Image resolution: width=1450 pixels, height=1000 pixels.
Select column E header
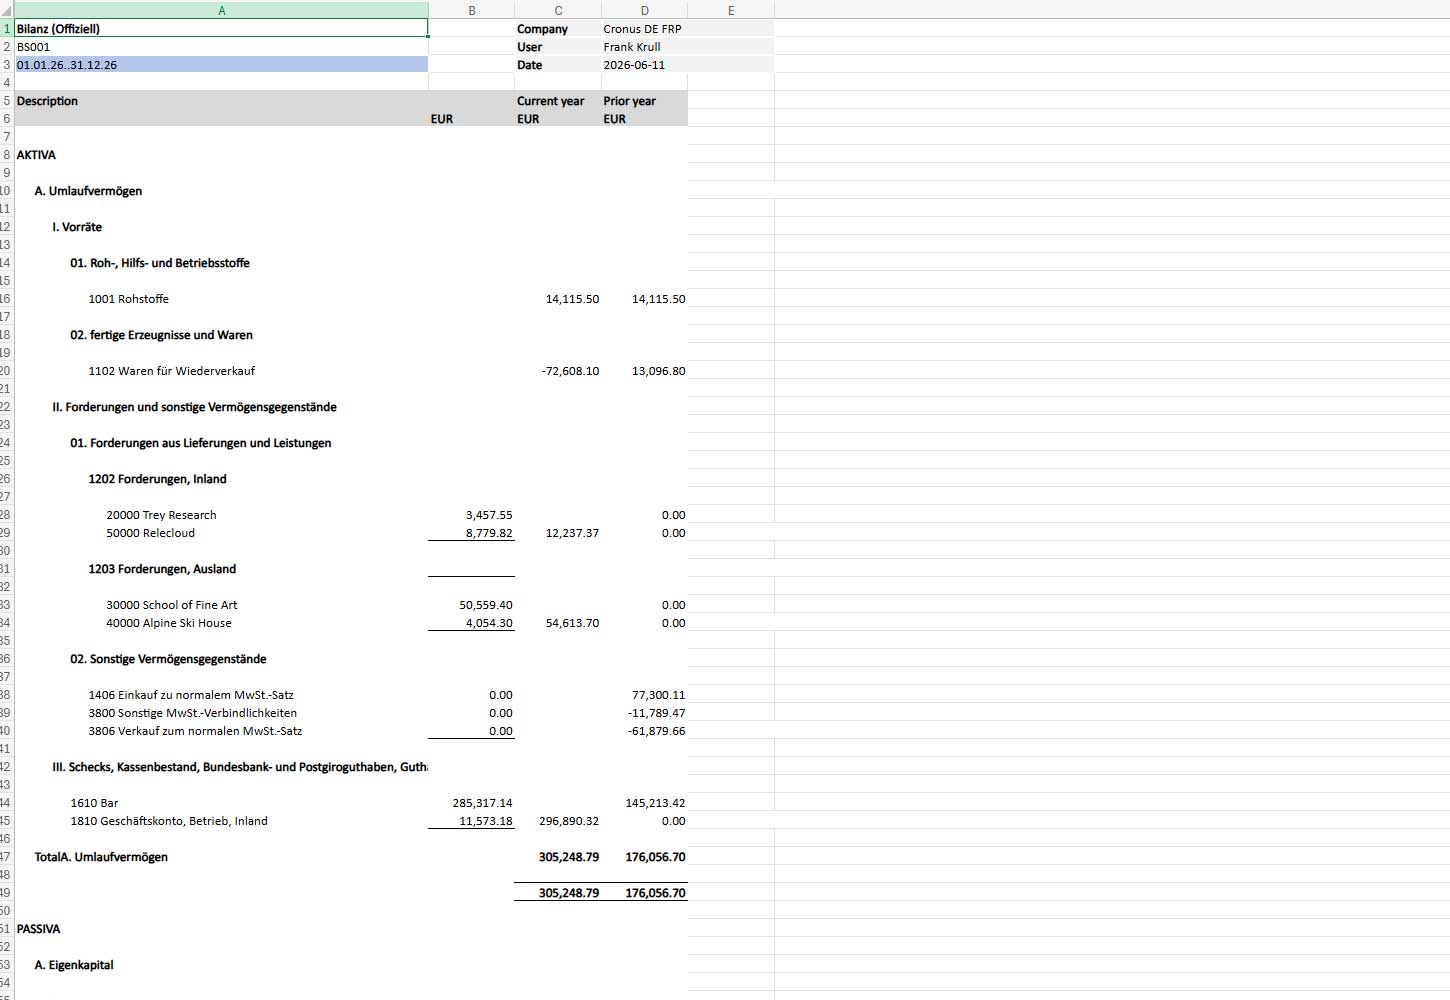(731, 10)
